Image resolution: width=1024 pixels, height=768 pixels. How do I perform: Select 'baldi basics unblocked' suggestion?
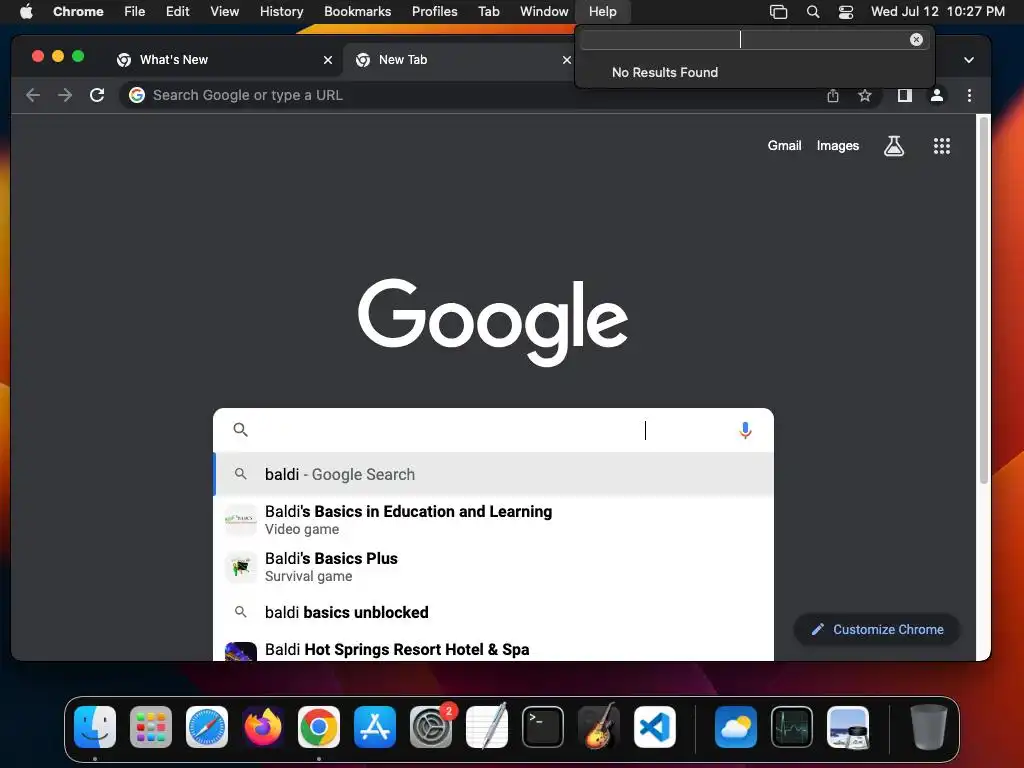pos(494,613)
